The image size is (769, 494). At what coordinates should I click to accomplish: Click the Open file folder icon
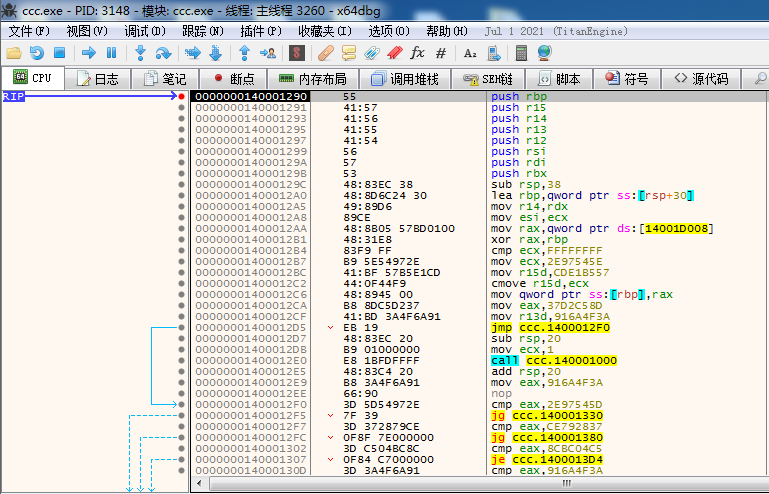point(14,53)
